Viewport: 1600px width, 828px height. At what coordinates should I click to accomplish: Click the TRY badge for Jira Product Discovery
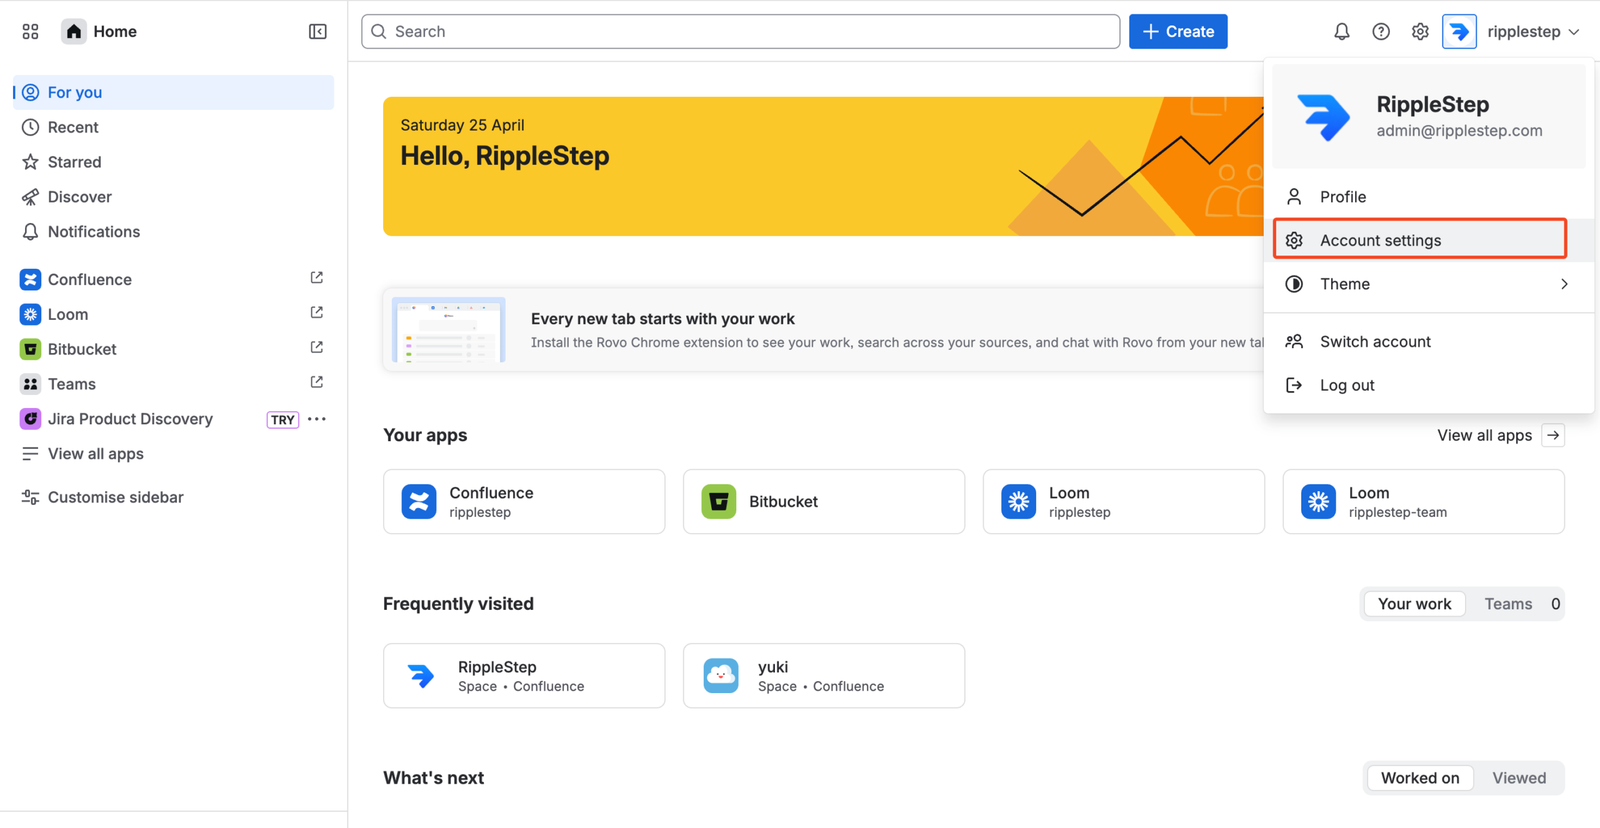283,420
